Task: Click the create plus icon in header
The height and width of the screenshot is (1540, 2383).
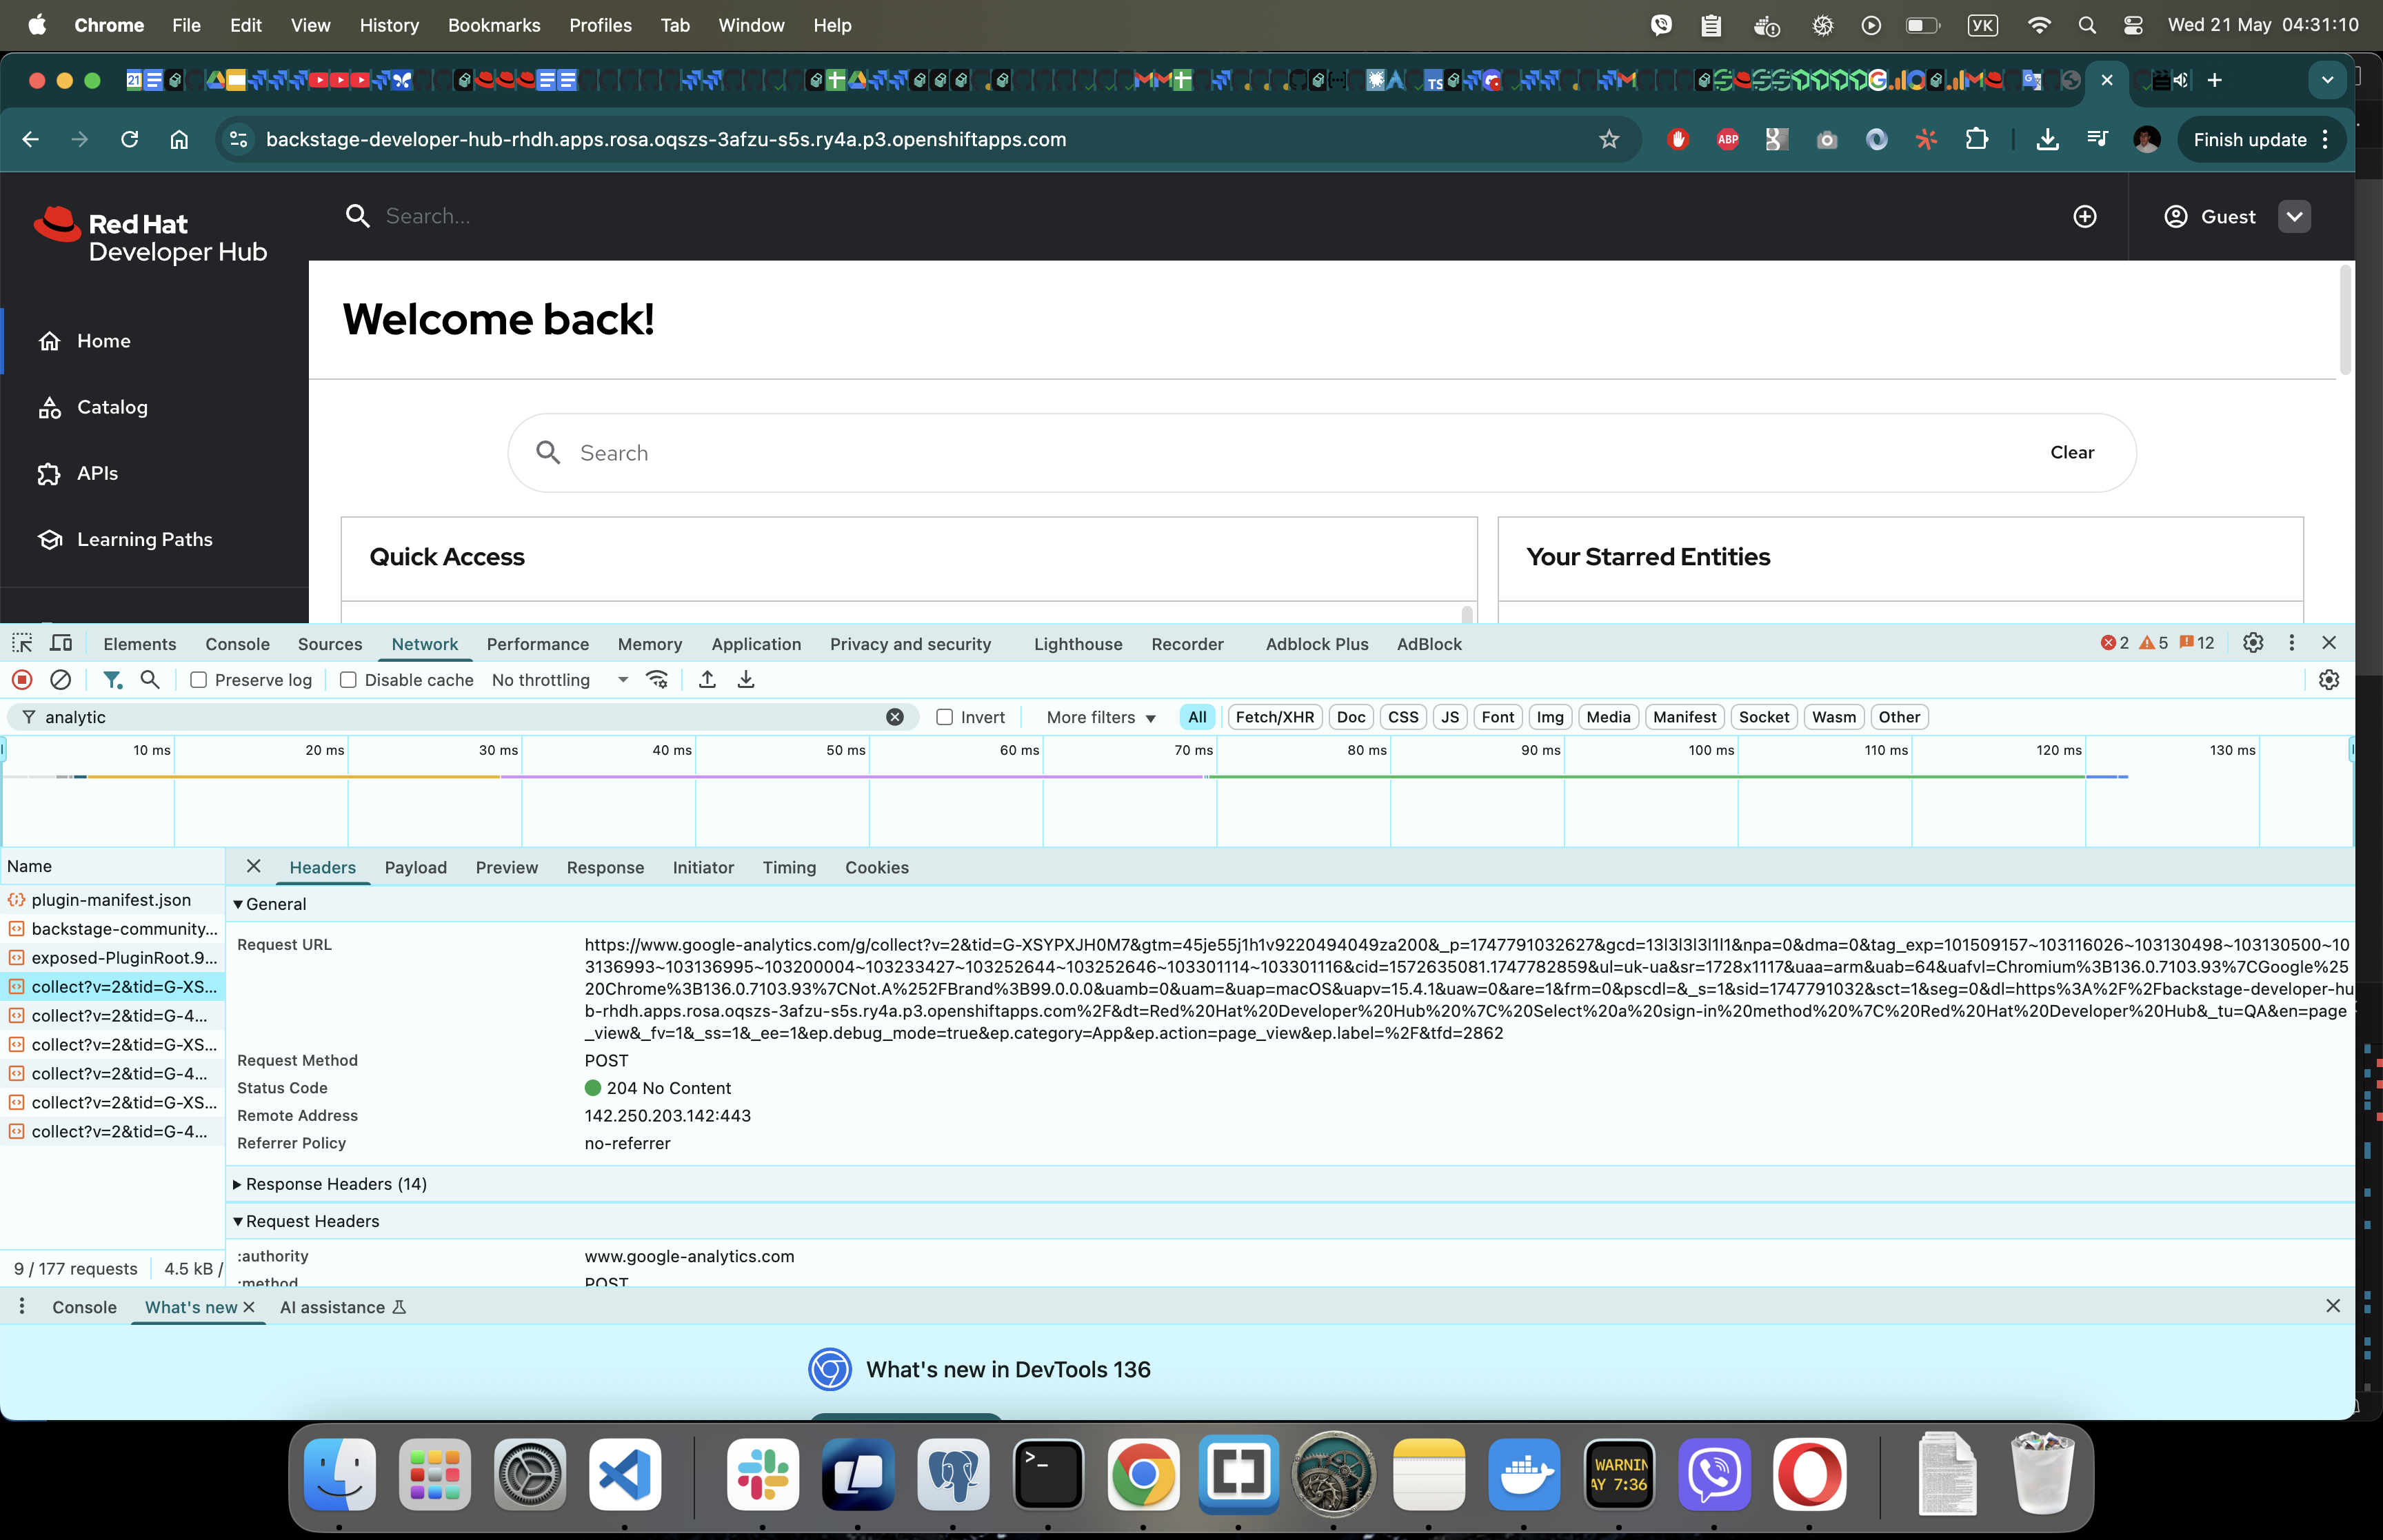Action: (x=2085, y=217)
